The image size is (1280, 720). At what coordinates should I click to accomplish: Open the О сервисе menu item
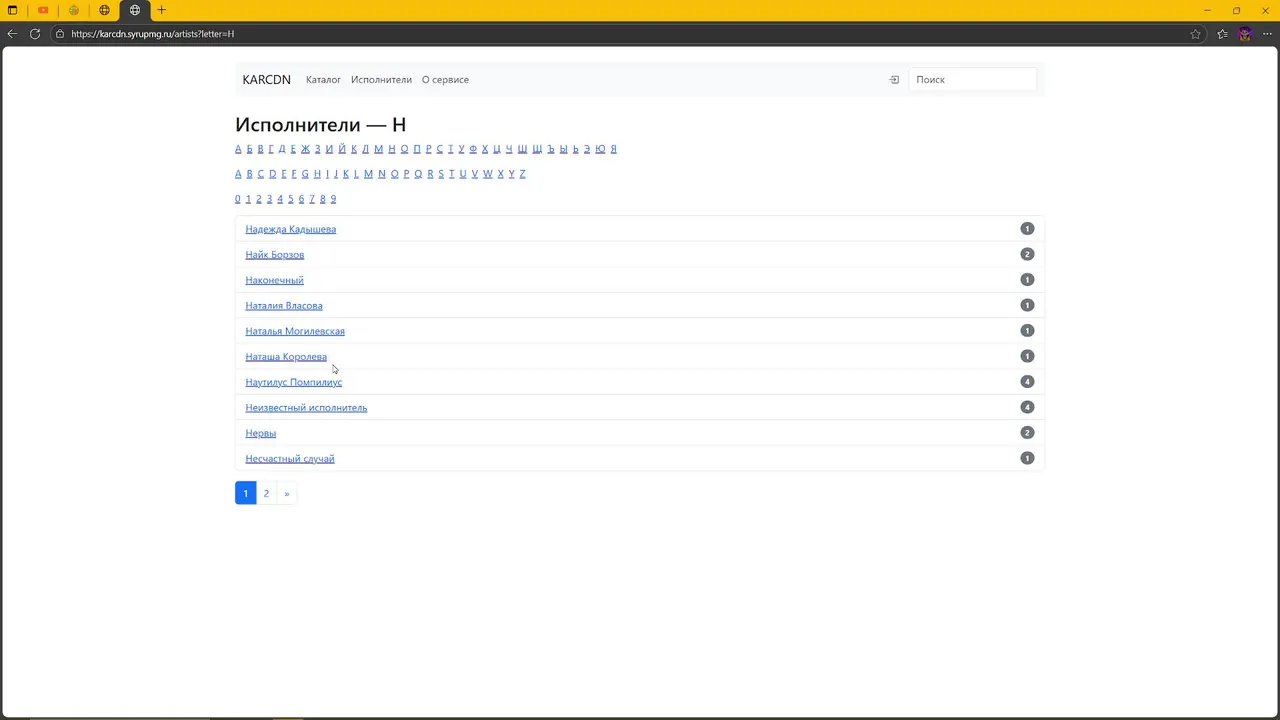[x=445, y=80]
